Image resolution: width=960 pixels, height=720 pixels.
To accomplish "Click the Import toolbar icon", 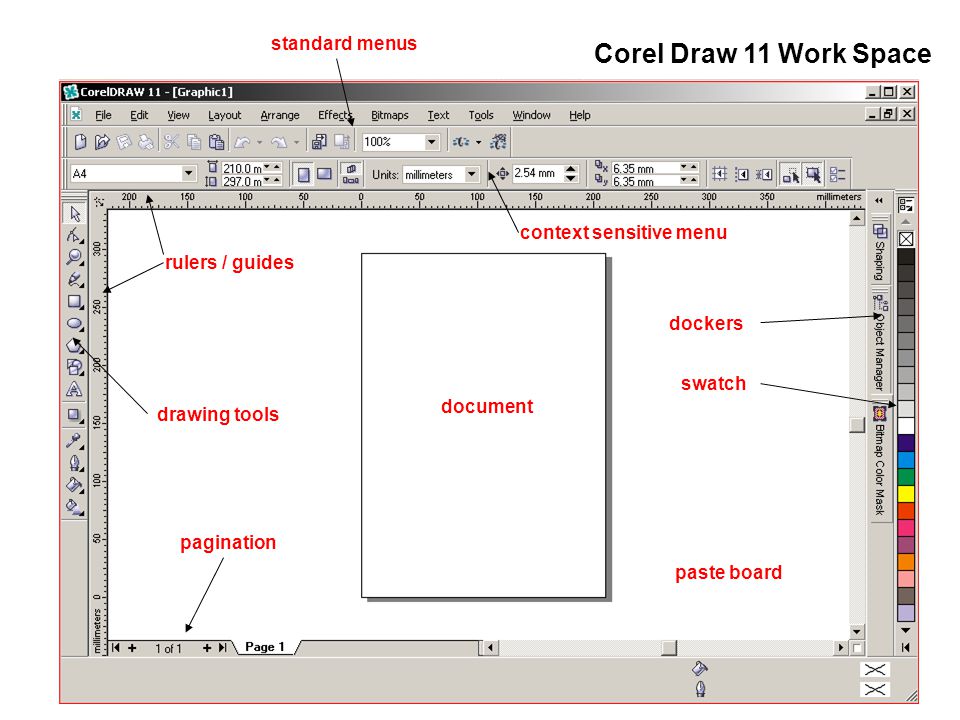I will click(319, 142).
